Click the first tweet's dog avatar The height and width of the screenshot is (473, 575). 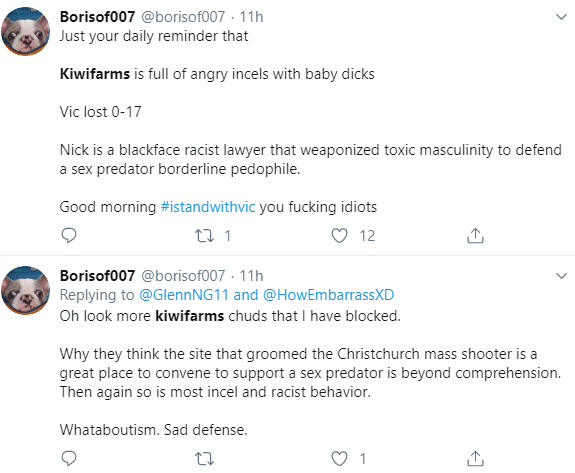pyautogui.click(x=25, y=31)
